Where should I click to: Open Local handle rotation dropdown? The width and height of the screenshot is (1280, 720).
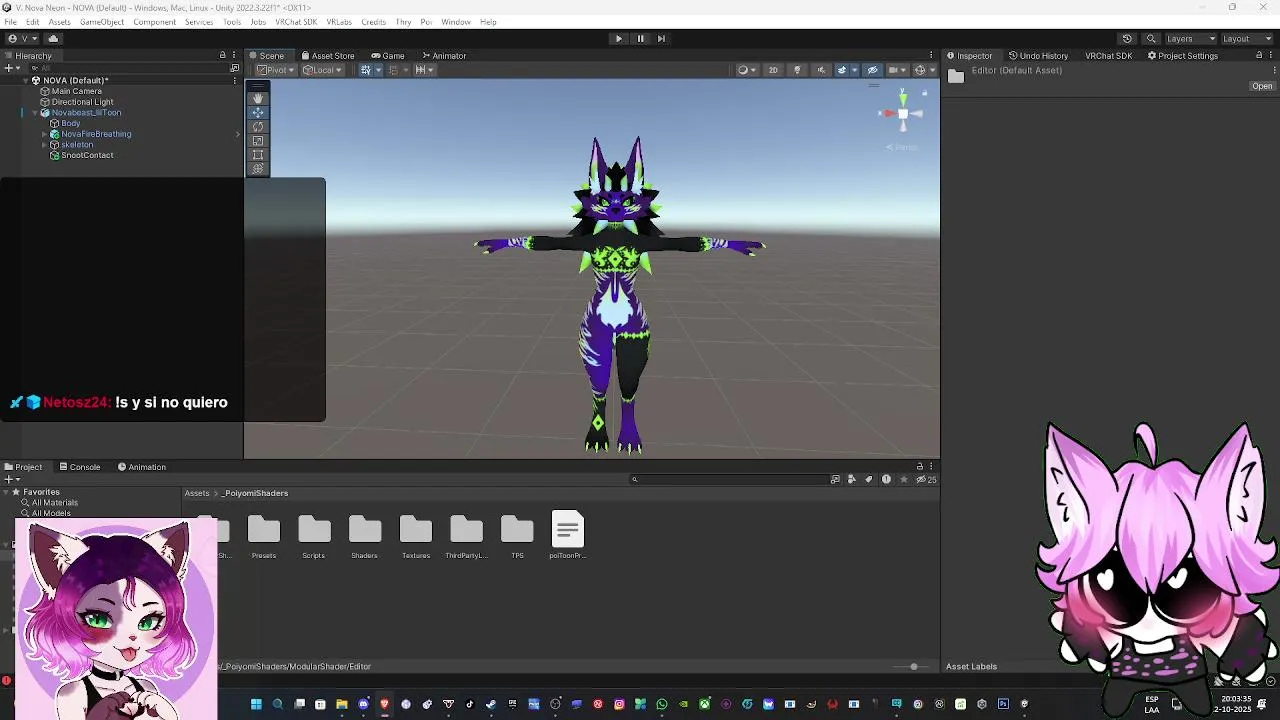point(322,70)
